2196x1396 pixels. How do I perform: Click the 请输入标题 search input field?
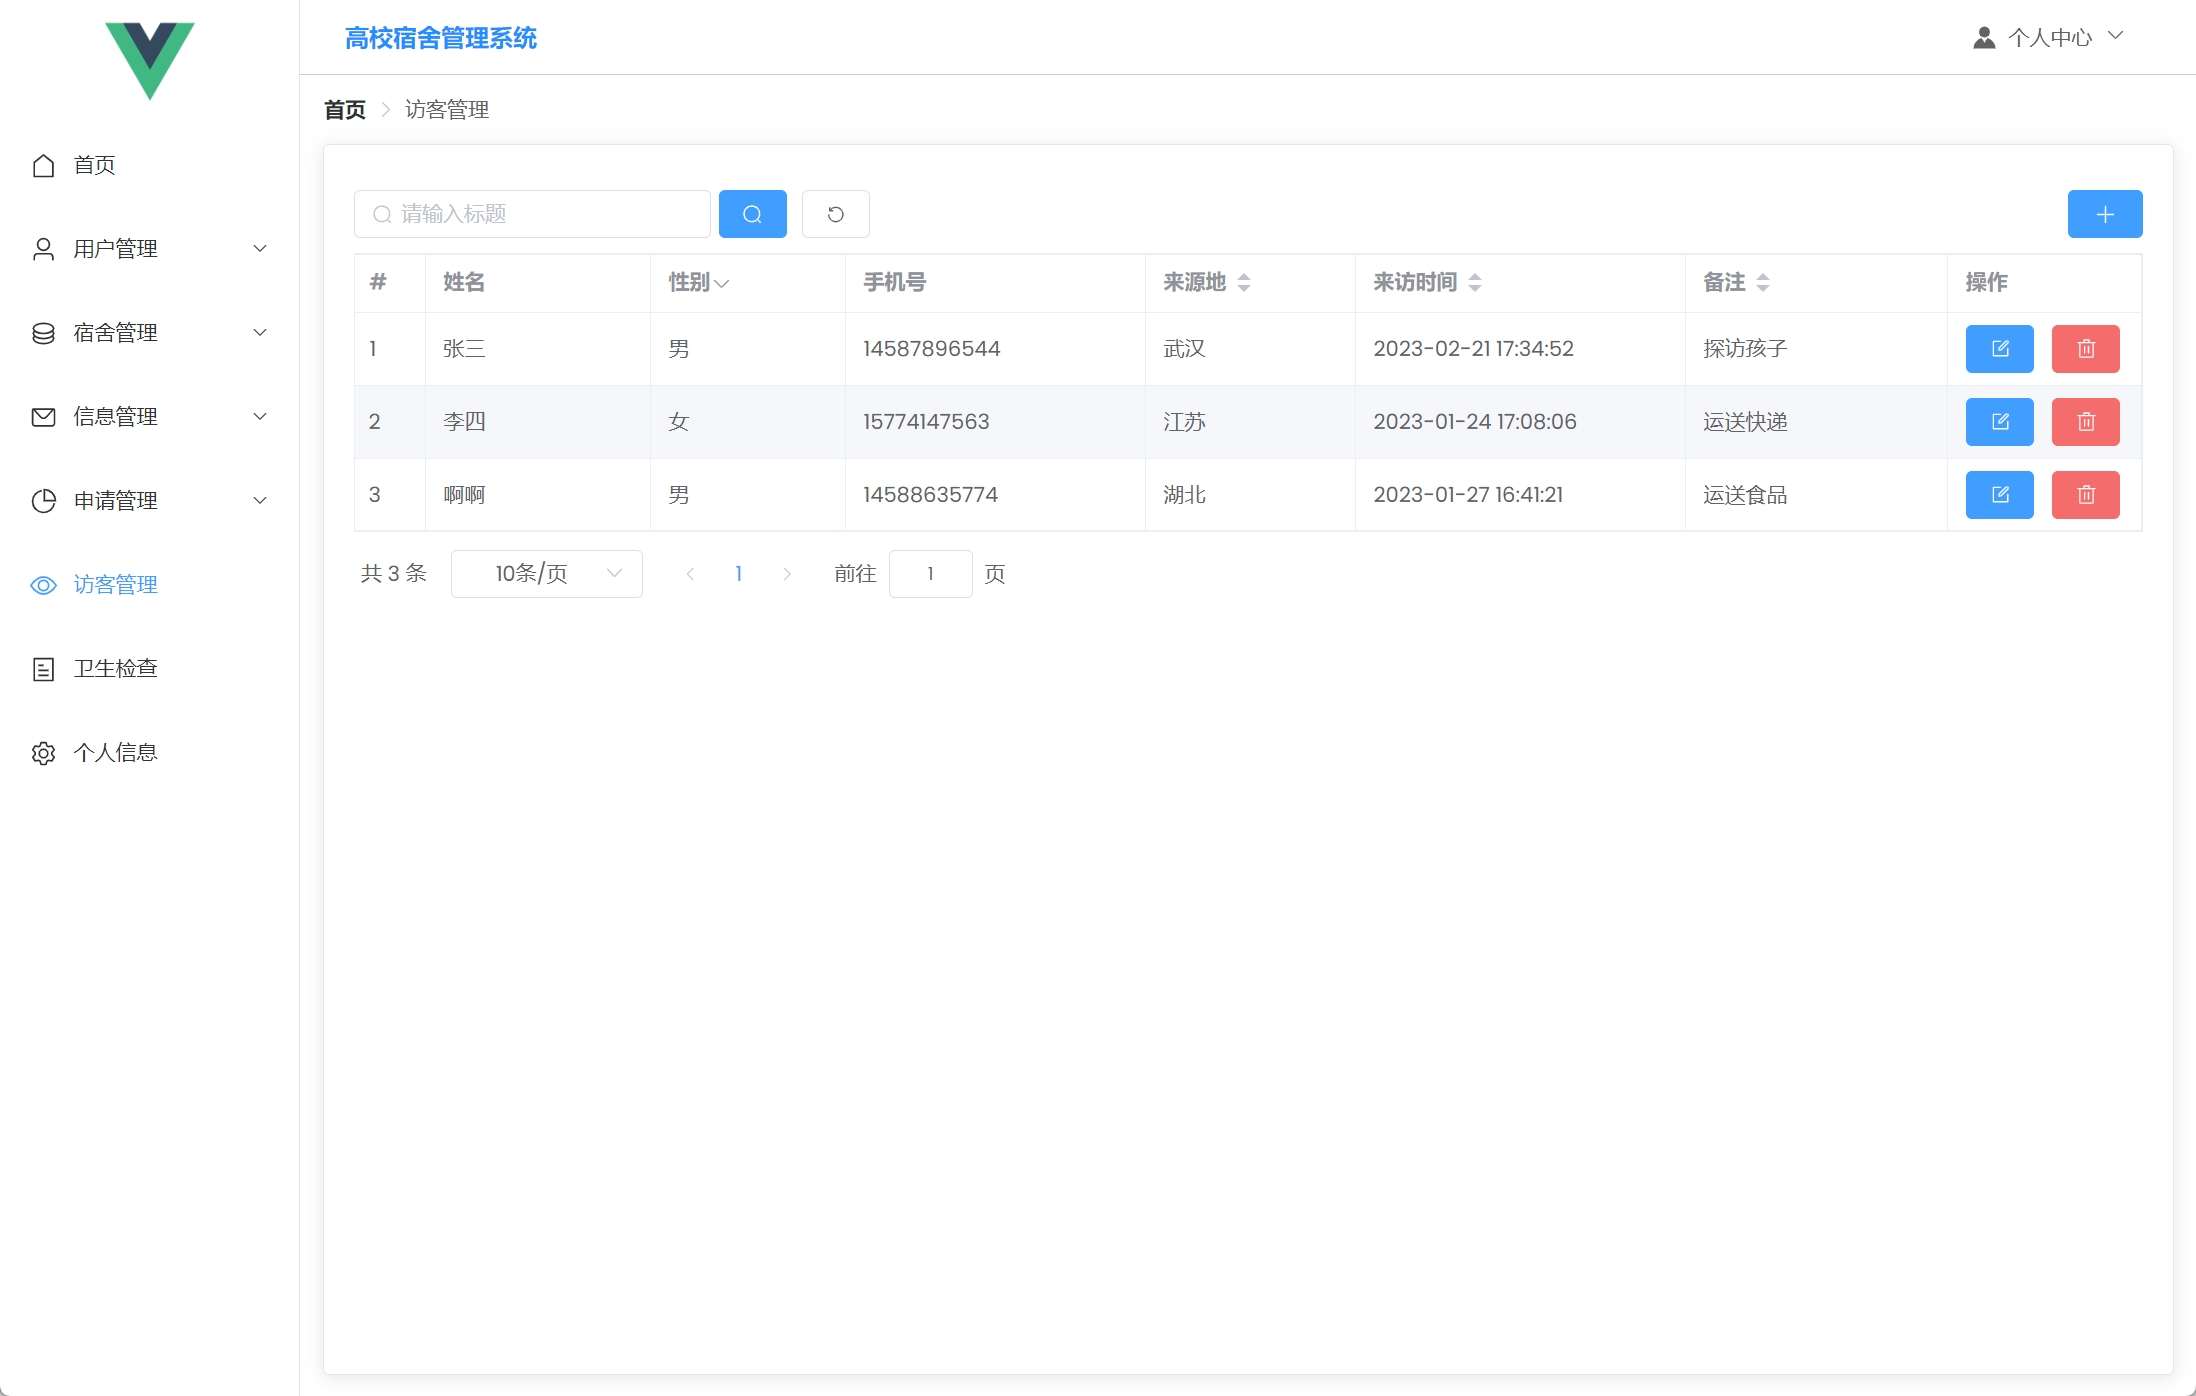tap(545, 214)
